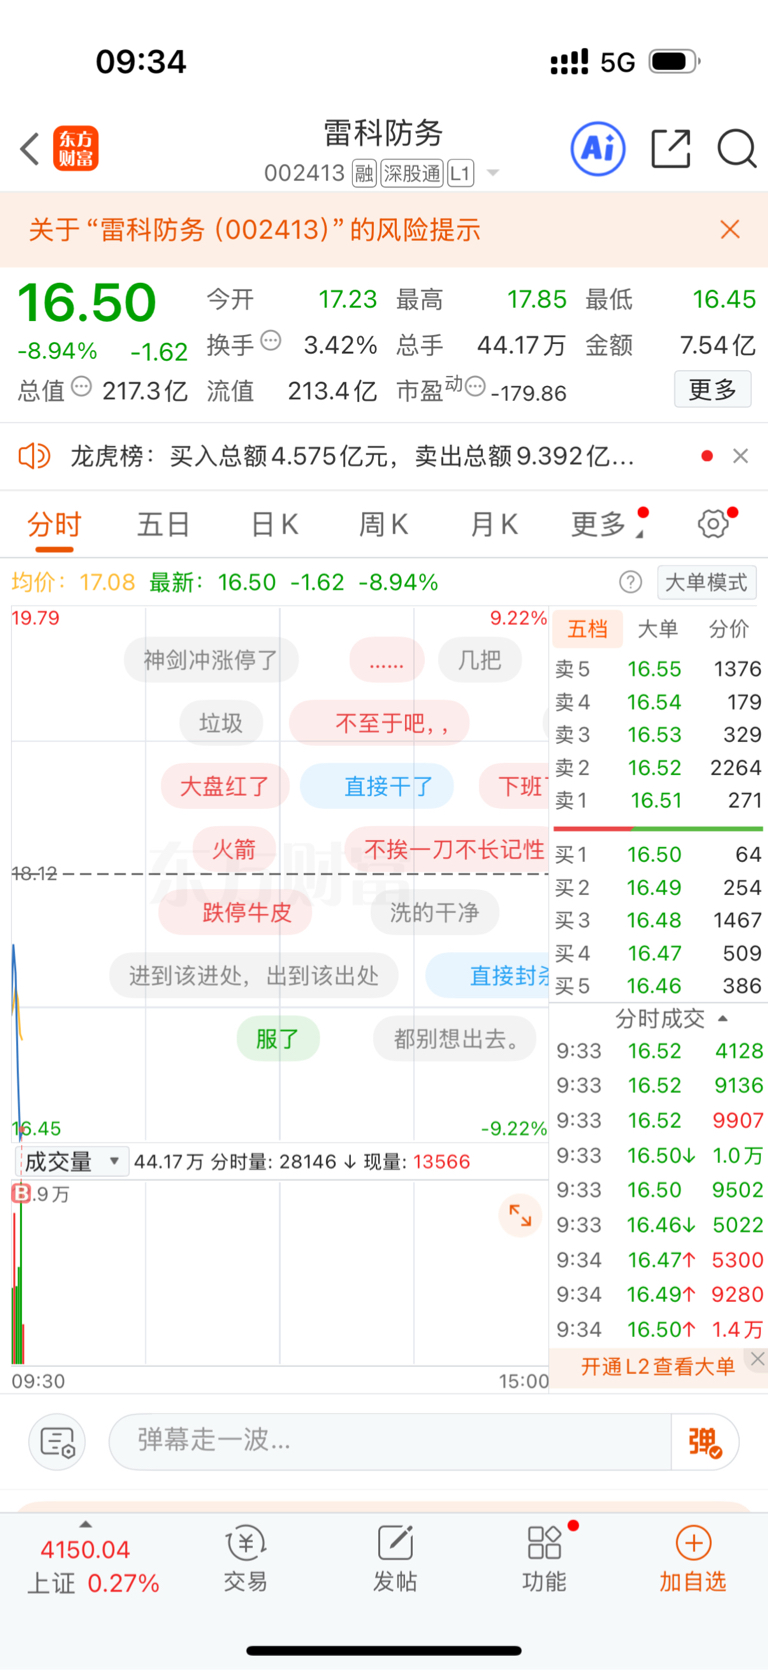The height and width of the screenshot is (1670, 768).
Task: Dismiss the 风险提示 banner
Action: (x=730, y=230)
